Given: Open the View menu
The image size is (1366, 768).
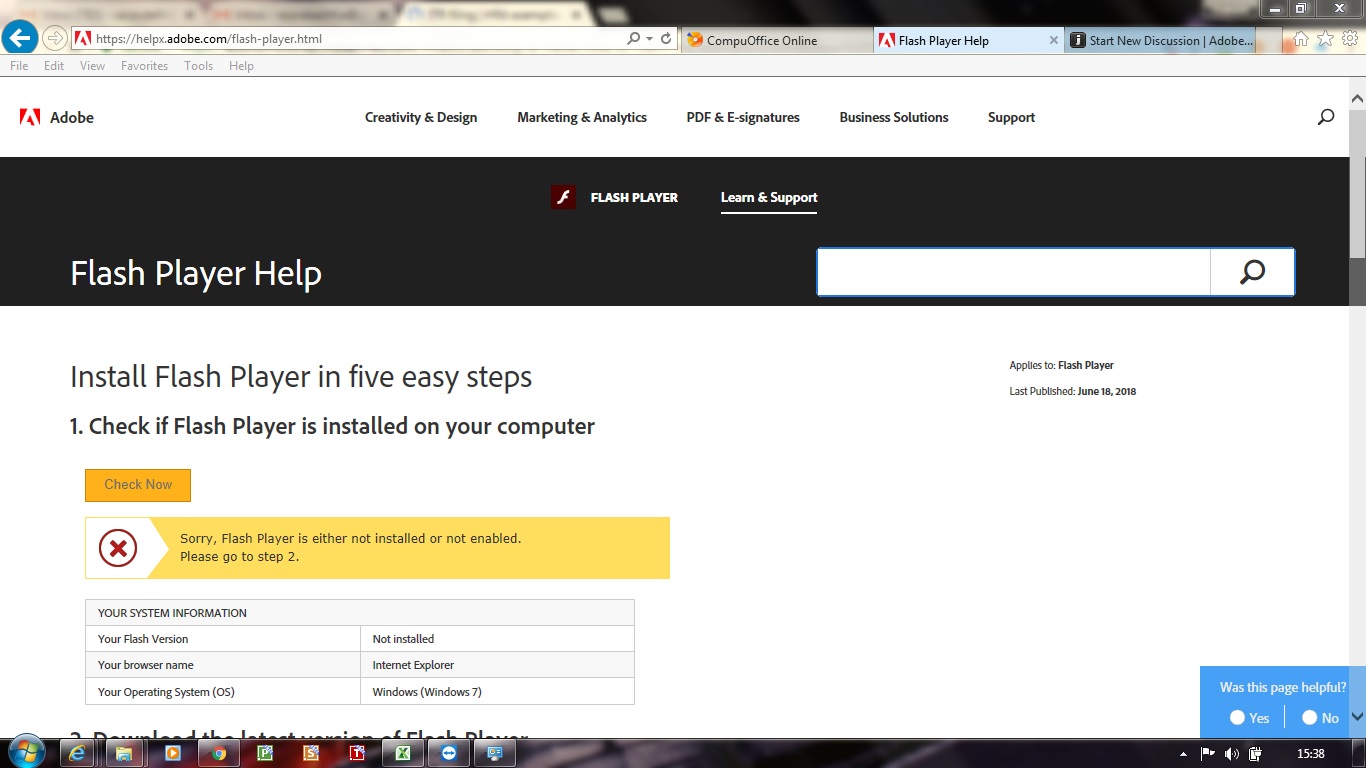Looking at the screenshot, I should tap(92, 66).
